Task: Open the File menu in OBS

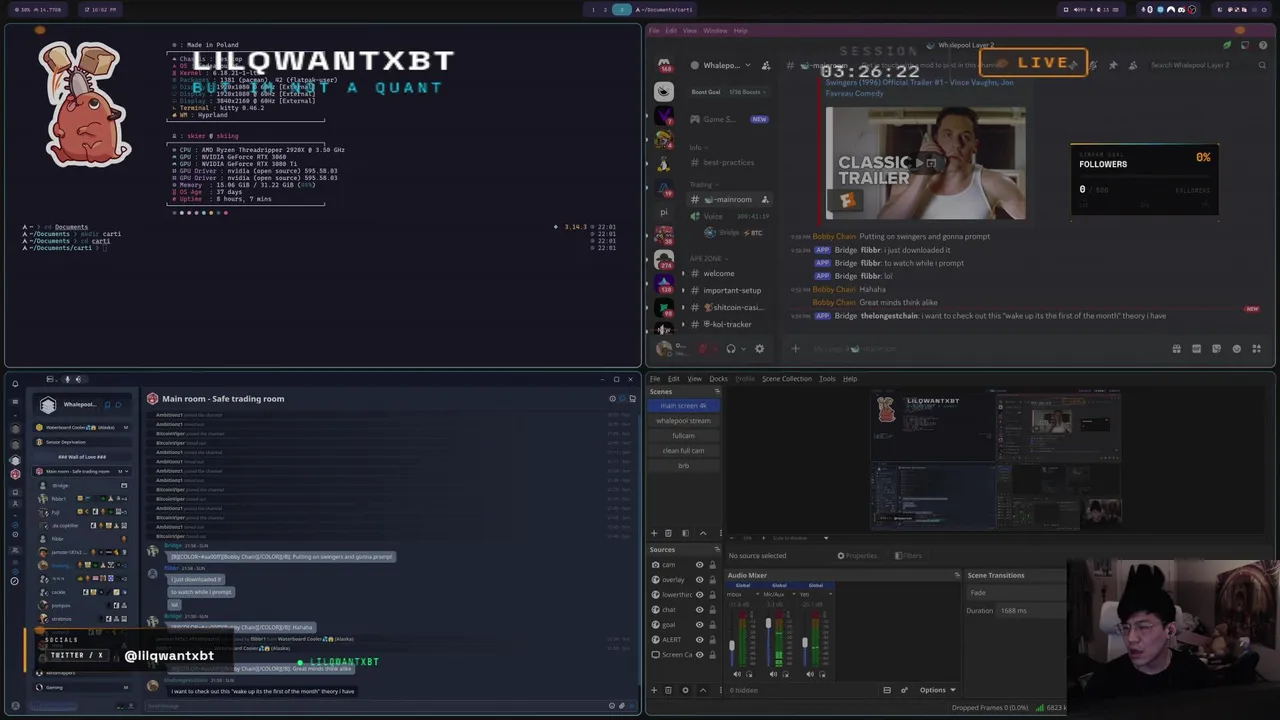Action: [x=654, y=379]
